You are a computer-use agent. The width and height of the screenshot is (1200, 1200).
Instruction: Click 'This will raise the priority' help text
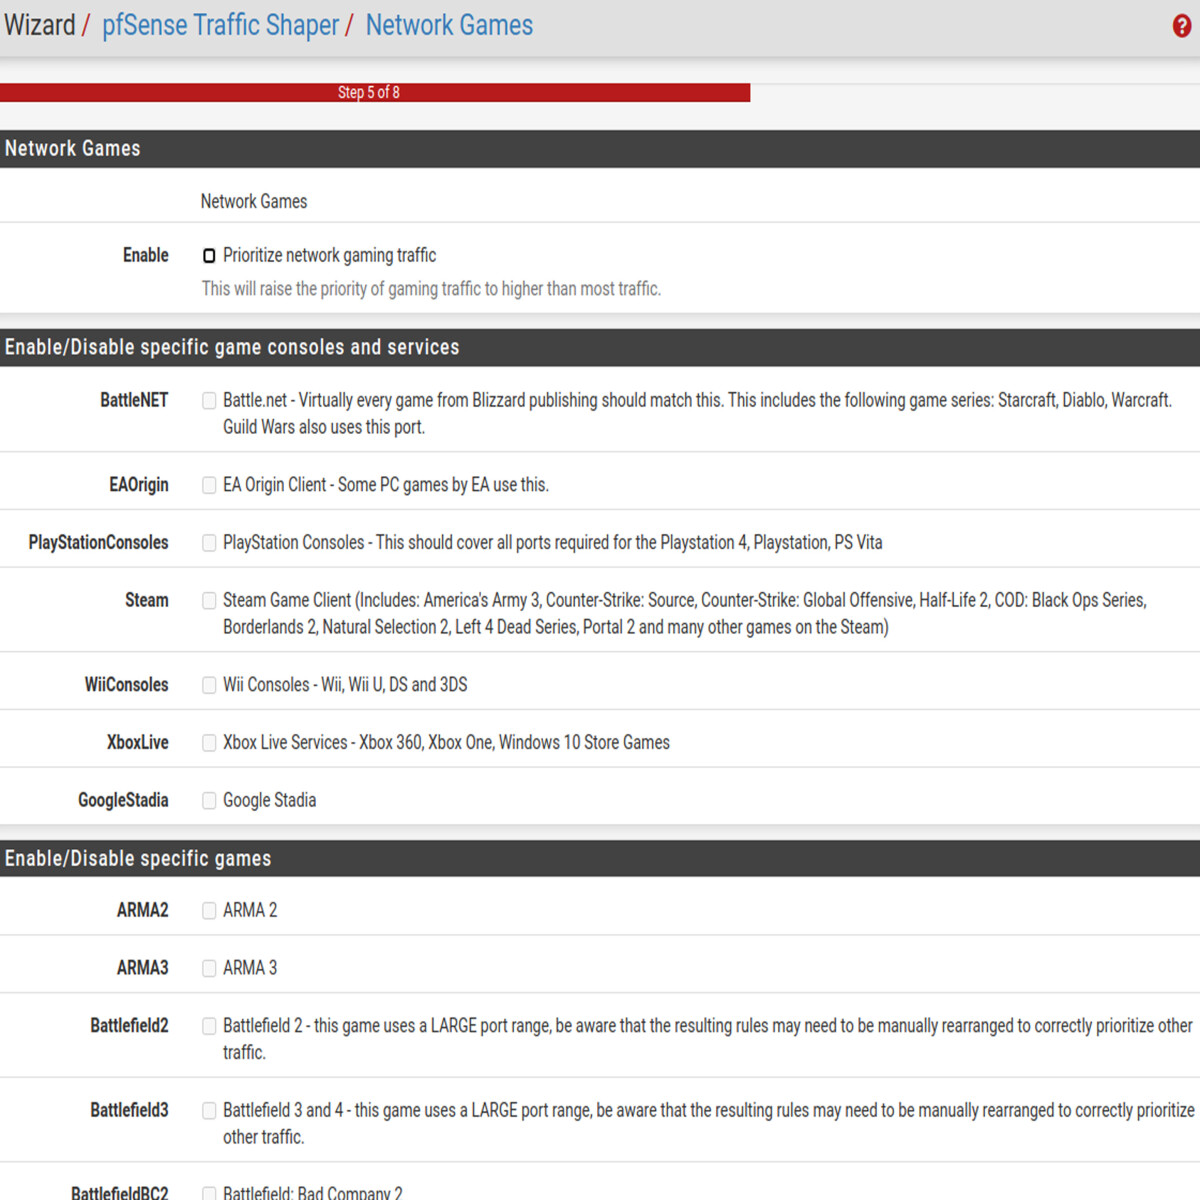(x=431, y=289)
